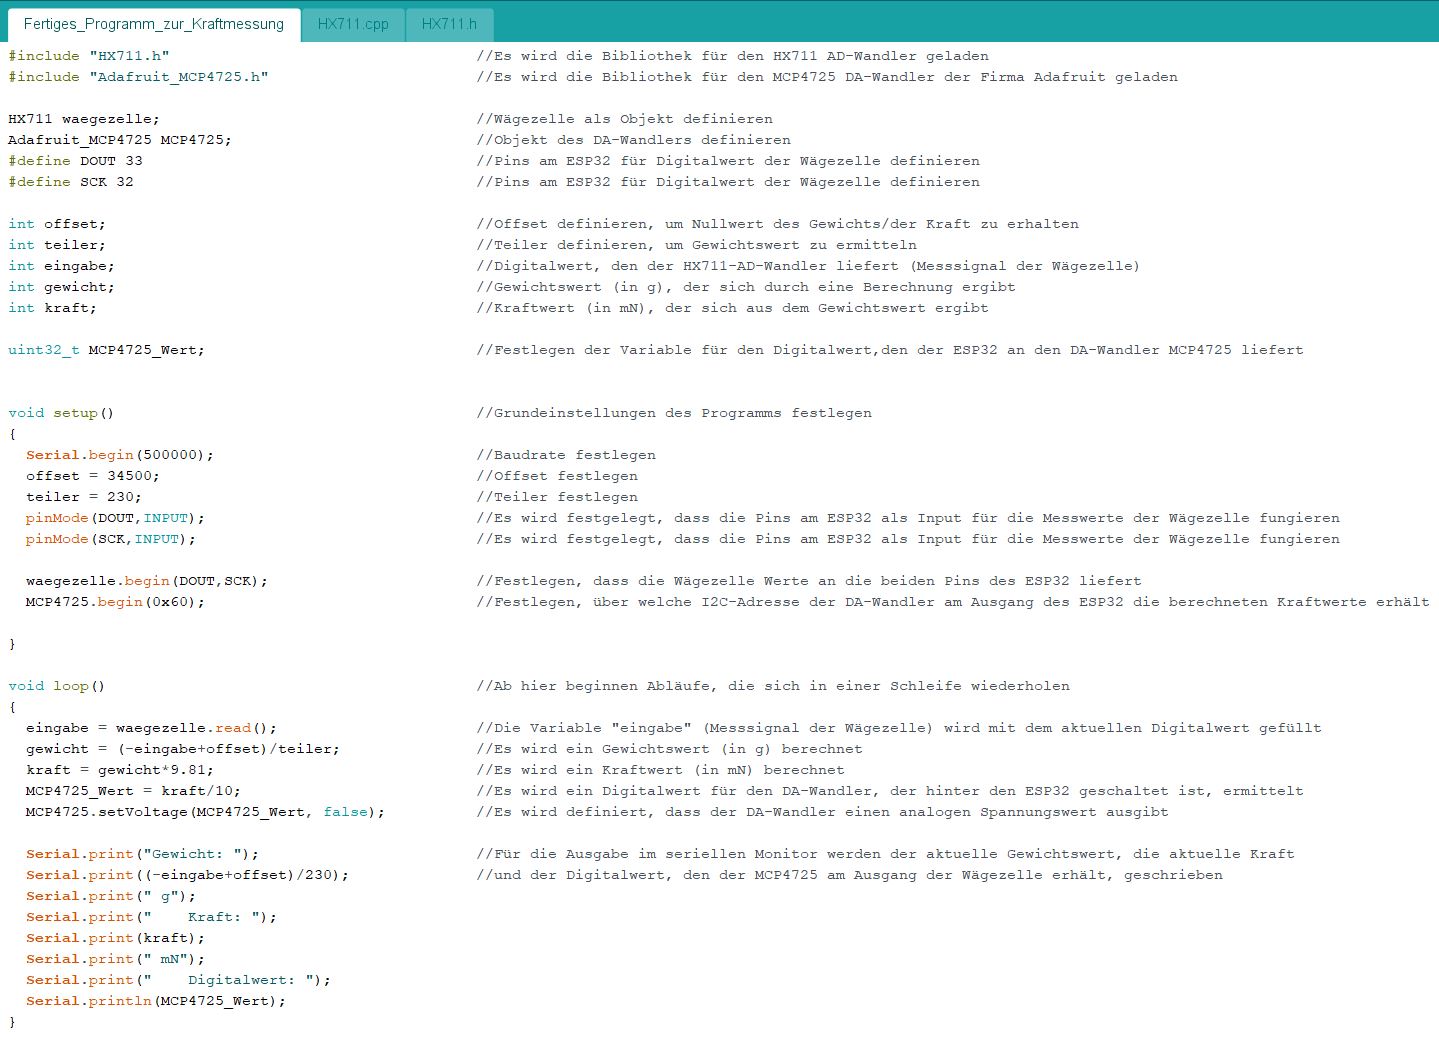Place cursor on "eingabe = waegezelle.read();" line
The width and height of the screenshot is (1439, 1044).
pos(151,728)
